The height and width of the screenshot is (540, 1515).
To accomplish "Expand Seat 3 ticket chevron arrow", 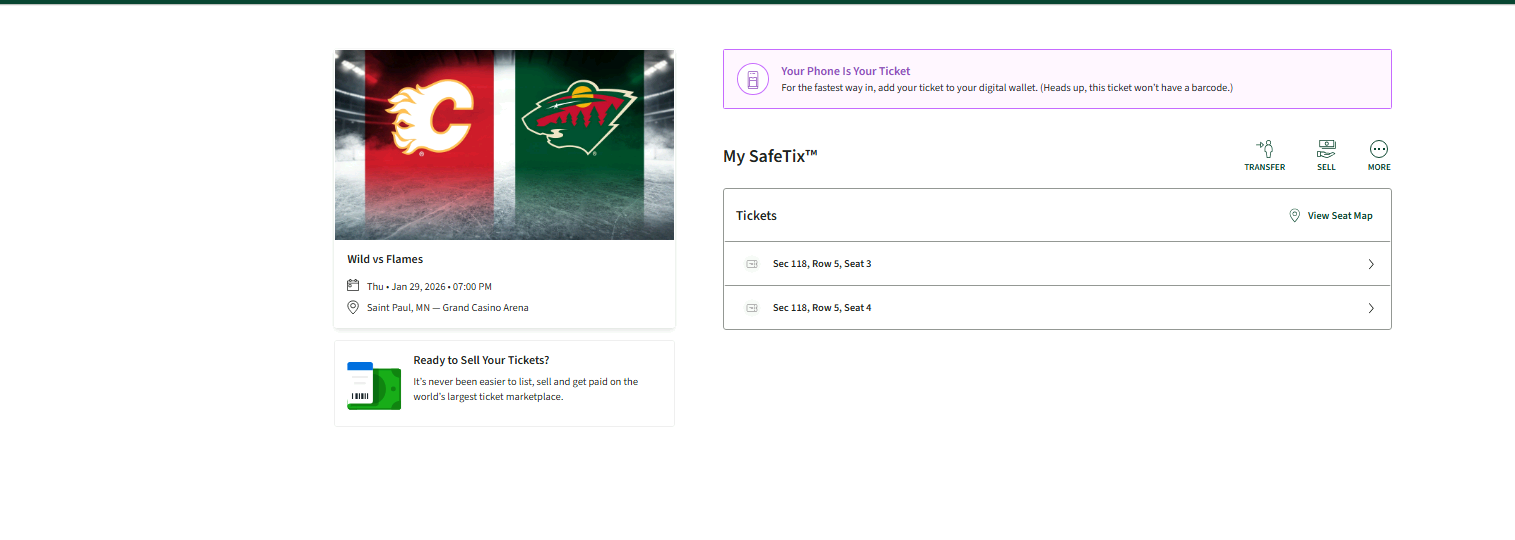I will click(1371, 264).
